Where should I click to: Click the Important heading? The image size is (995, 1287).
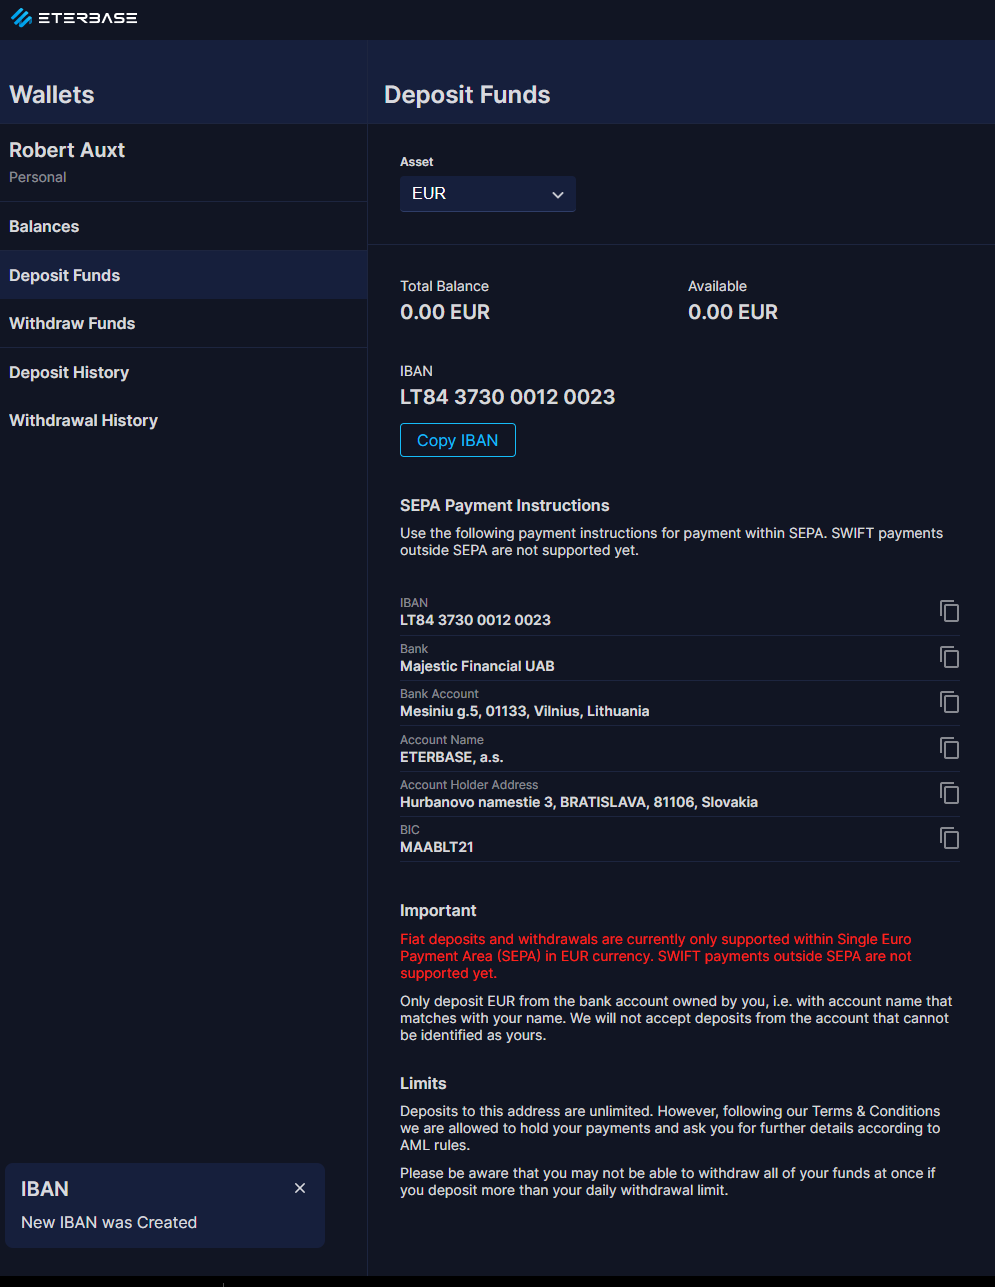[438, 911]
